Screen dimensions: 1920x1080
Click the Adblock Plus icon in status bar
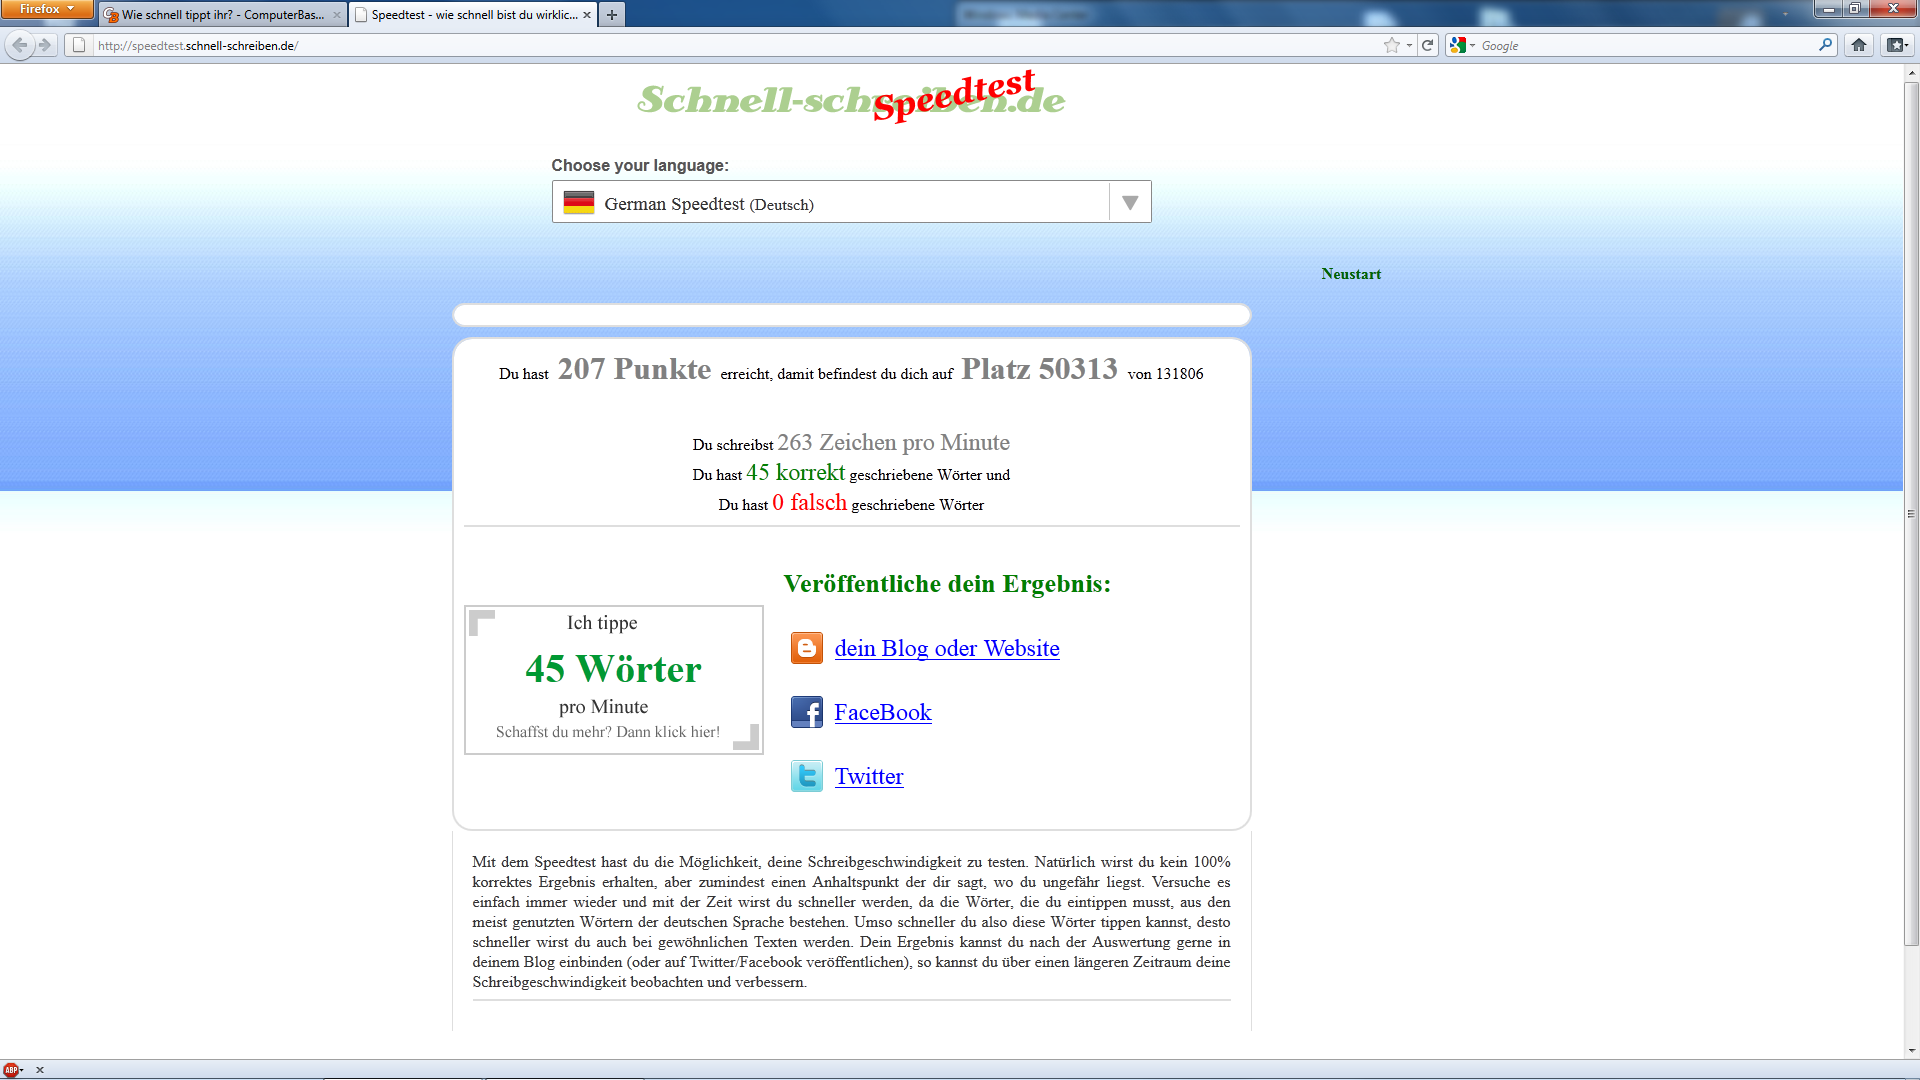click(x=11, y=1069)
